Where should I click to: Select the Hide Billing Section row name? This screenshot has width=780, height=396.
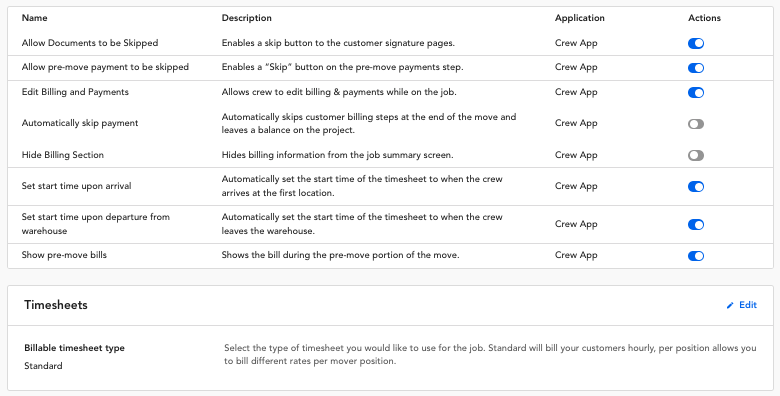pos(63,155)
